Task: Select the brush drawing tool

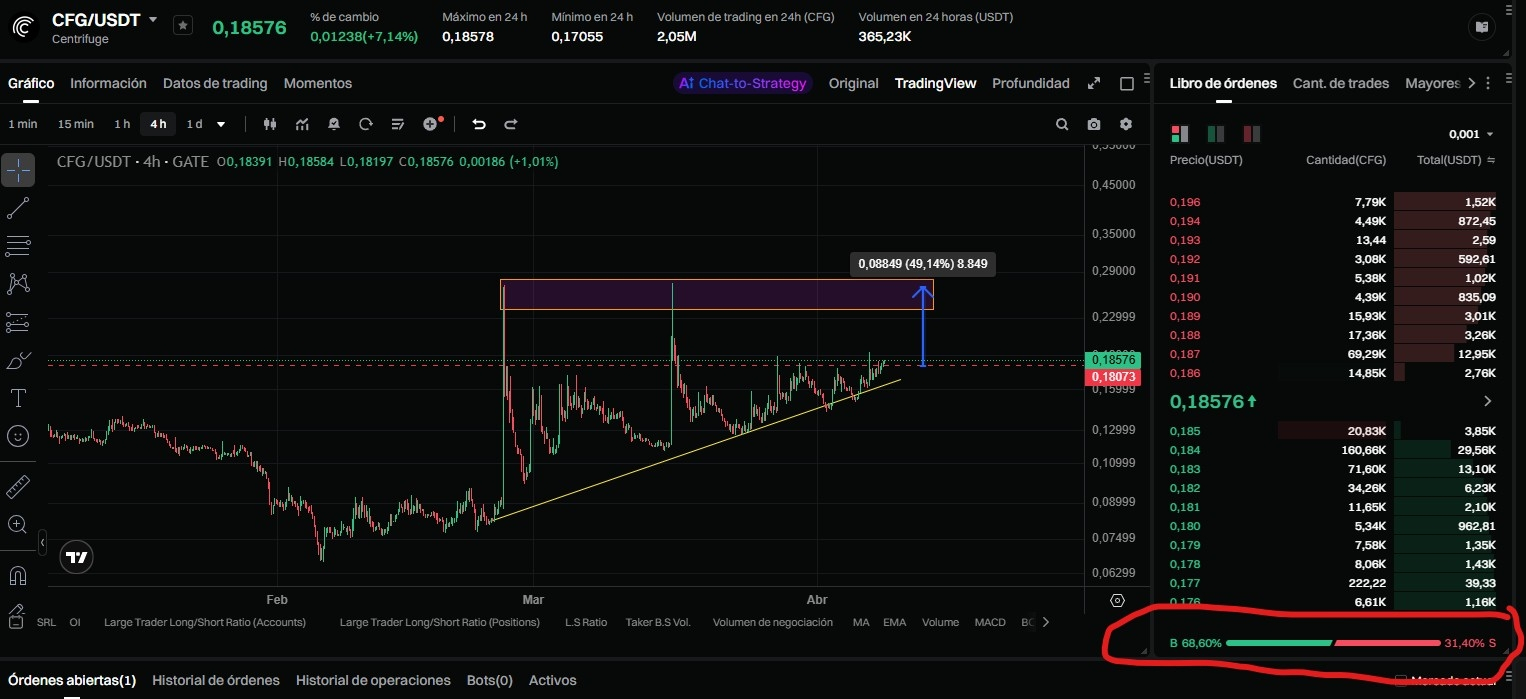Action: [x=18, y=360]
